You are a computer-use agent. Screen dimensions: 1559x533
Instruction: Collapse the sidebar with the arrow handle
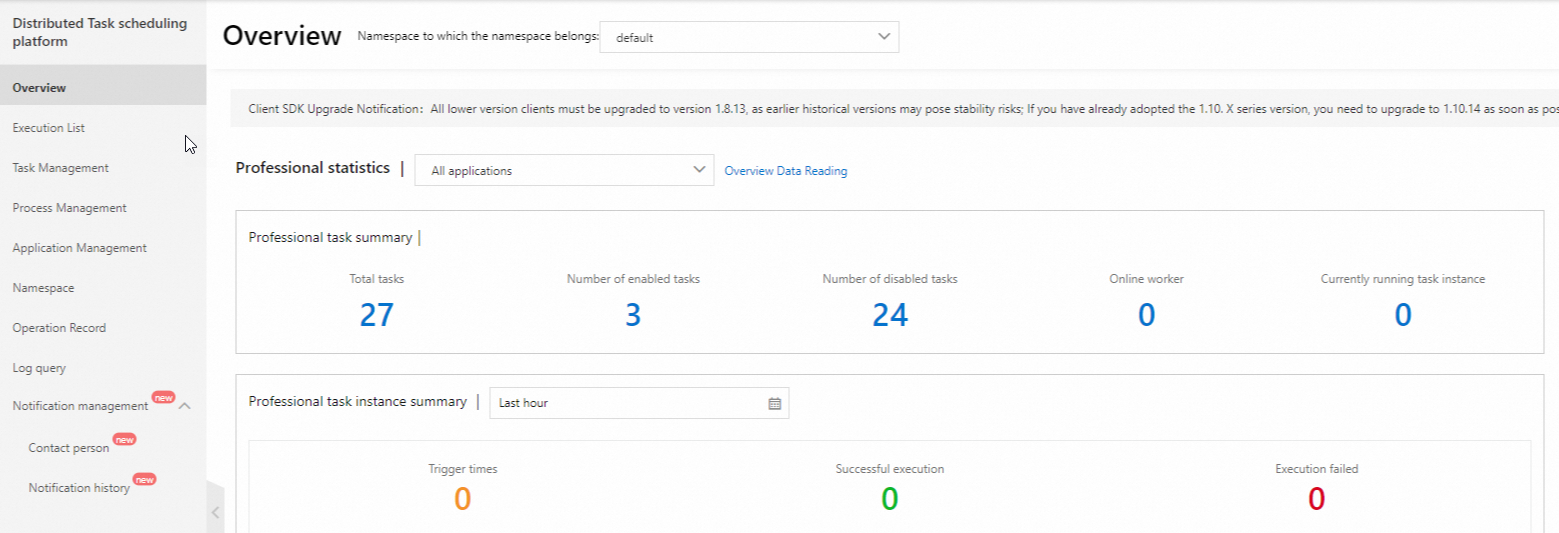coord(215,512)
